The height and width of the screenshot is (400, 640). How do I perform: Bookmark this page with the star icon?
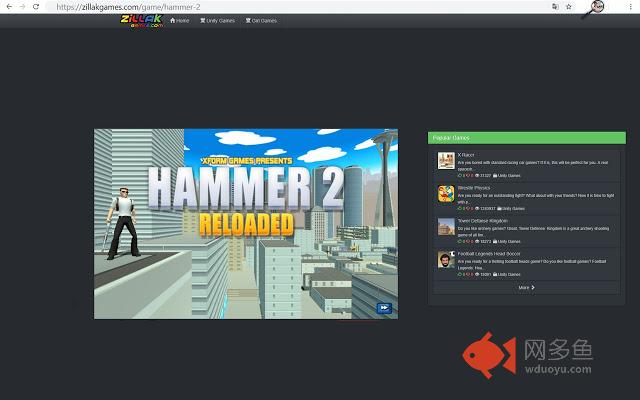click(569, 7)
